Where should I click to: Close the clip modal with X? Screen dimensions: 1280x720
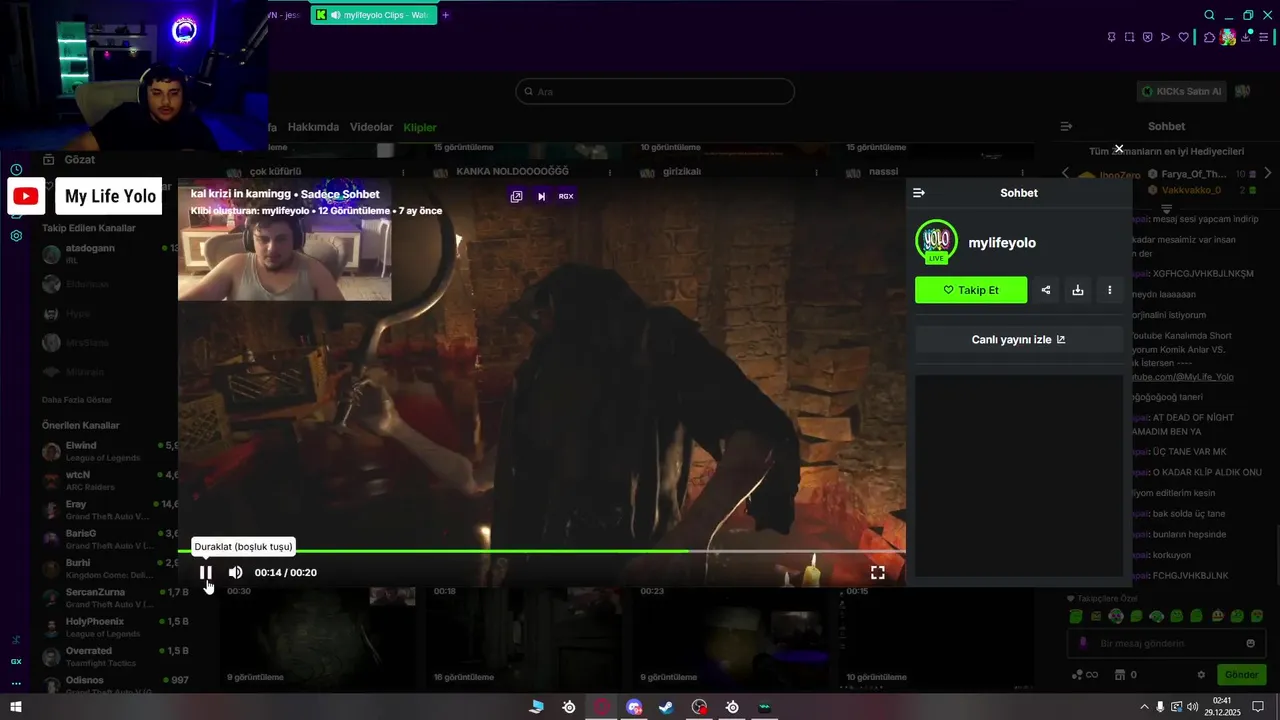point(1119,149)
